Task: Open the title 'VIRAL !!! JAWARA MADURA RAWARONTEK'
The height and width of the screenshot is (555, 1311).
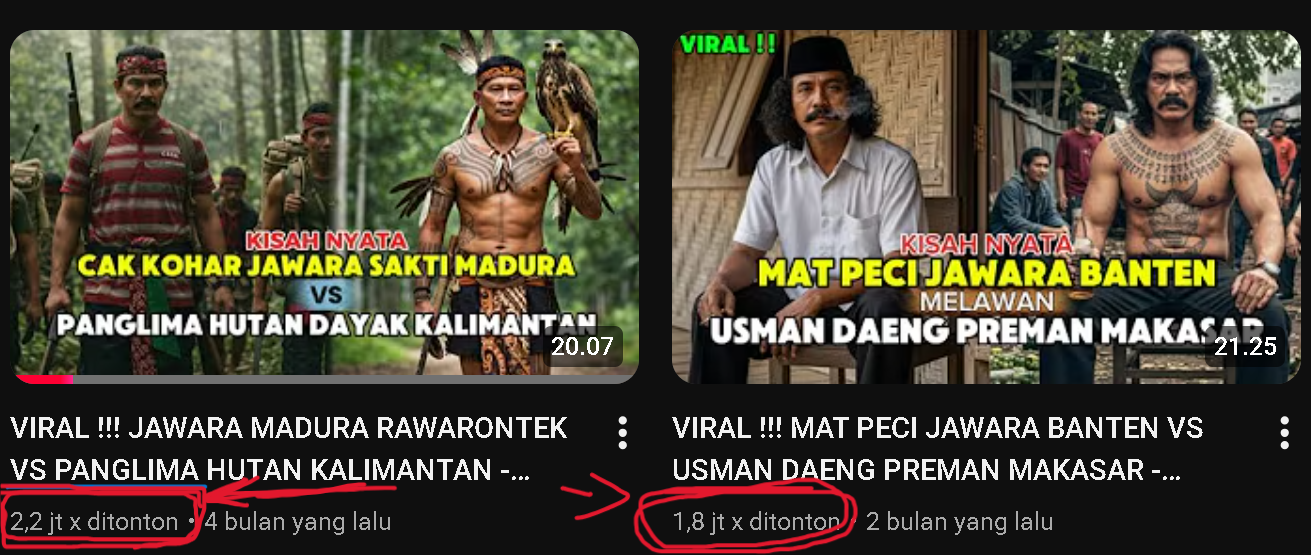Action: (289, 428)
